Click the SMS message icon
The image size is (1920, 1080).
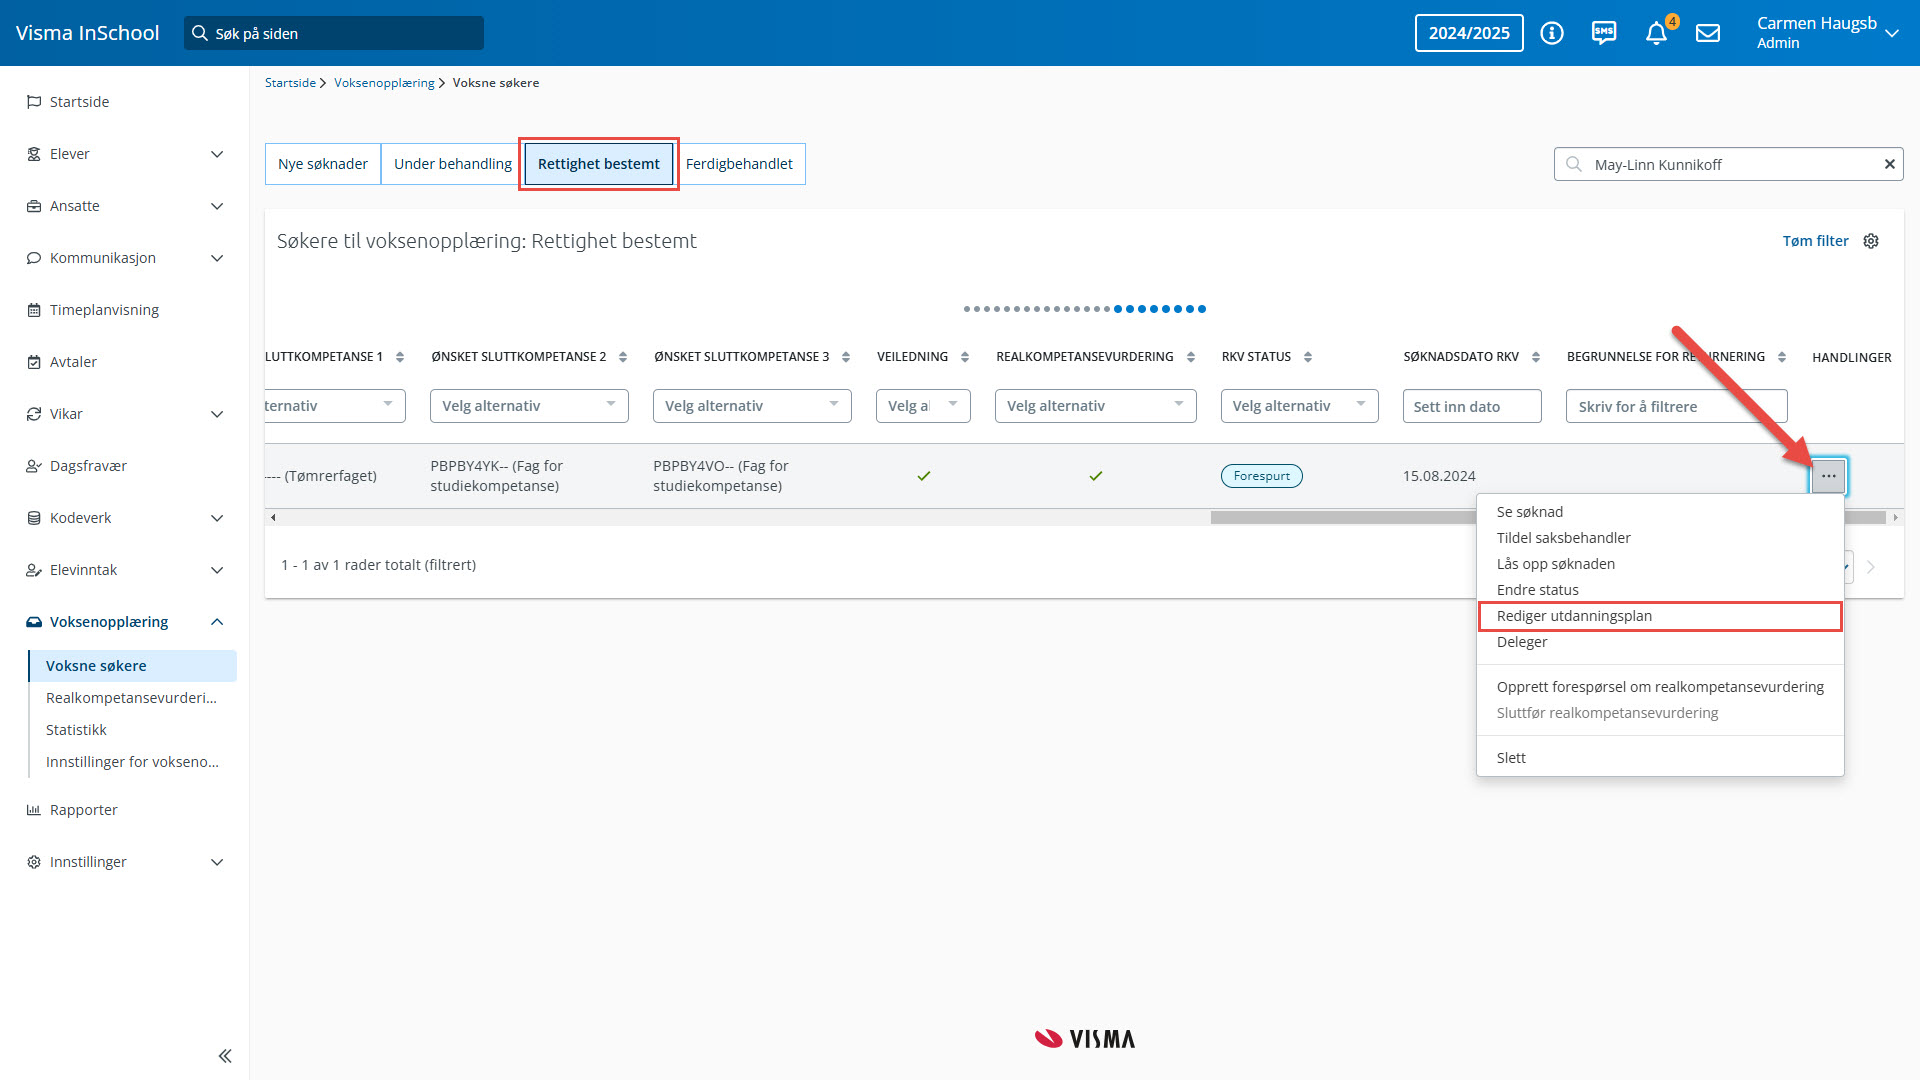pos(1604,33)
